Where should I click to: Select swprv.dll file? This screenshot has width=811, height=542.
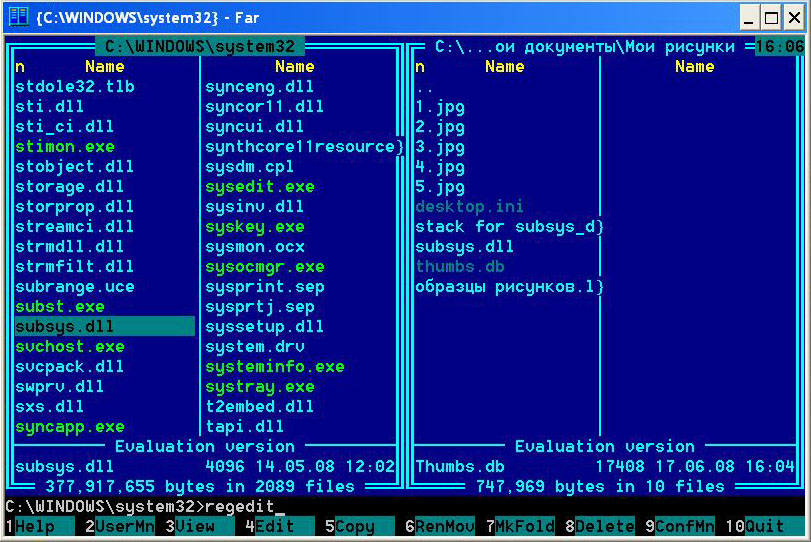click(x=59, y=386)
